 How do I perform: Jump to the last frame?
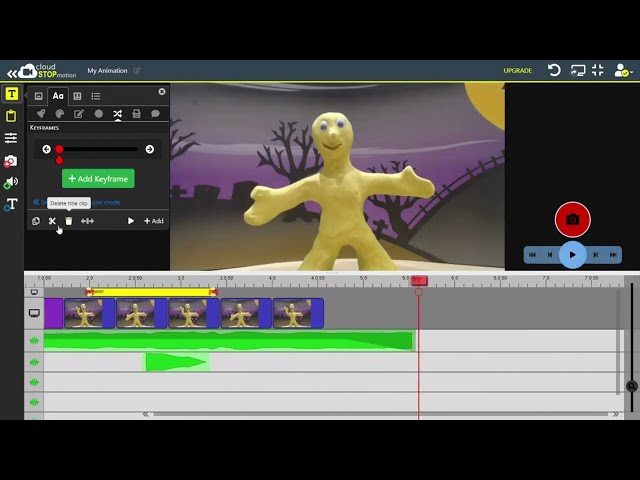[x=613, y=255]
